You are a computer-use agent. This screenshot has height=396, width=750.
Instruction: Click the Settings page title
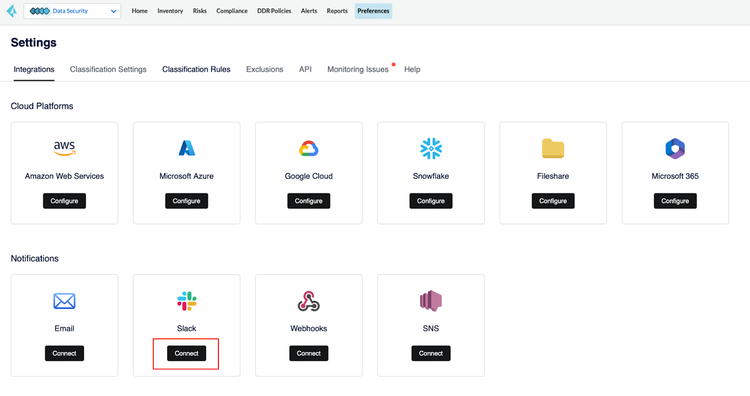point(33,43)
